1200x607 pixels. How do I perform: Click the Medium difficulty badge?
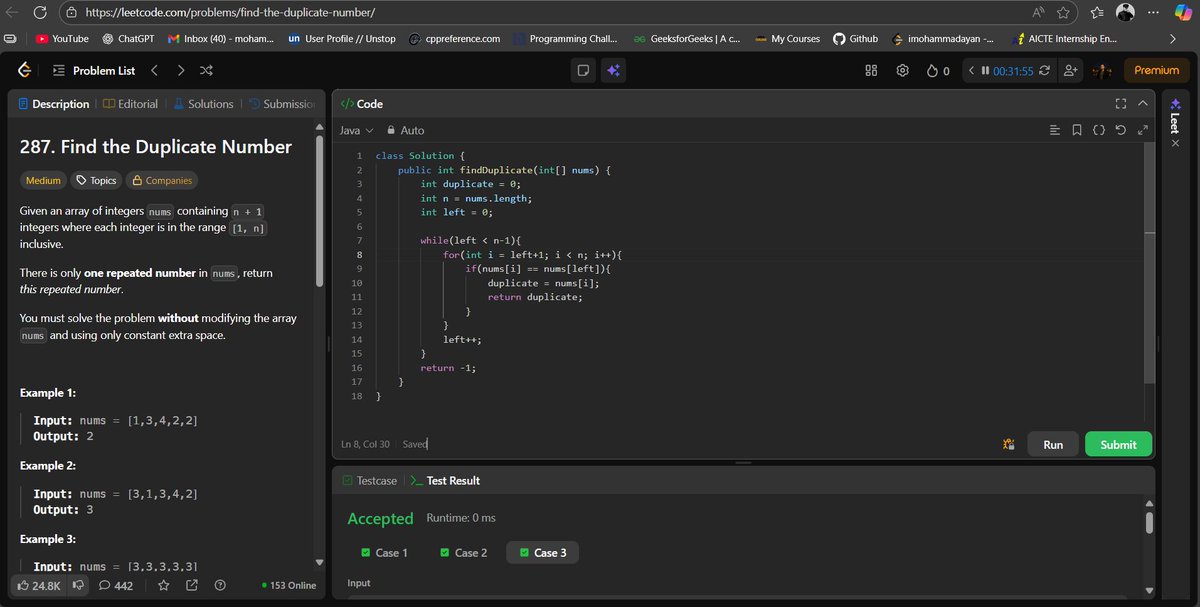(43, 181)
